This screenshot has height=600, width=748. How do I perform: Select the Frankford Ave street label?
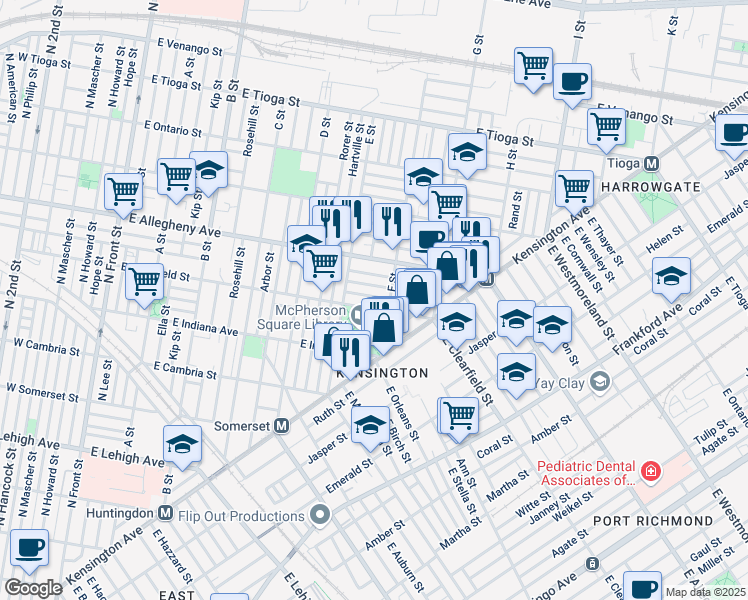647,327
